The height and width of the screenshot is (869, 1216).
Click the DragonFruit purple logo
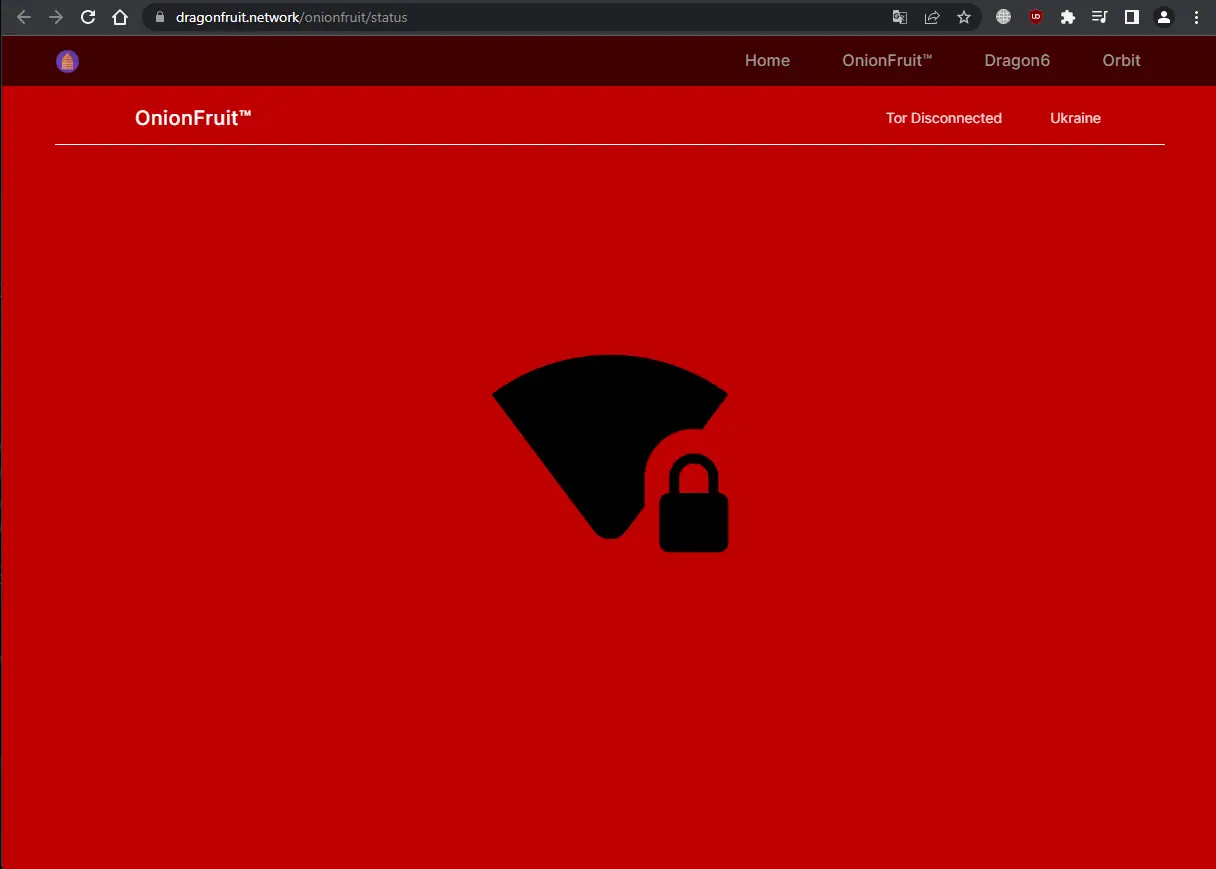pyautogui.click(x=67, y=62)
